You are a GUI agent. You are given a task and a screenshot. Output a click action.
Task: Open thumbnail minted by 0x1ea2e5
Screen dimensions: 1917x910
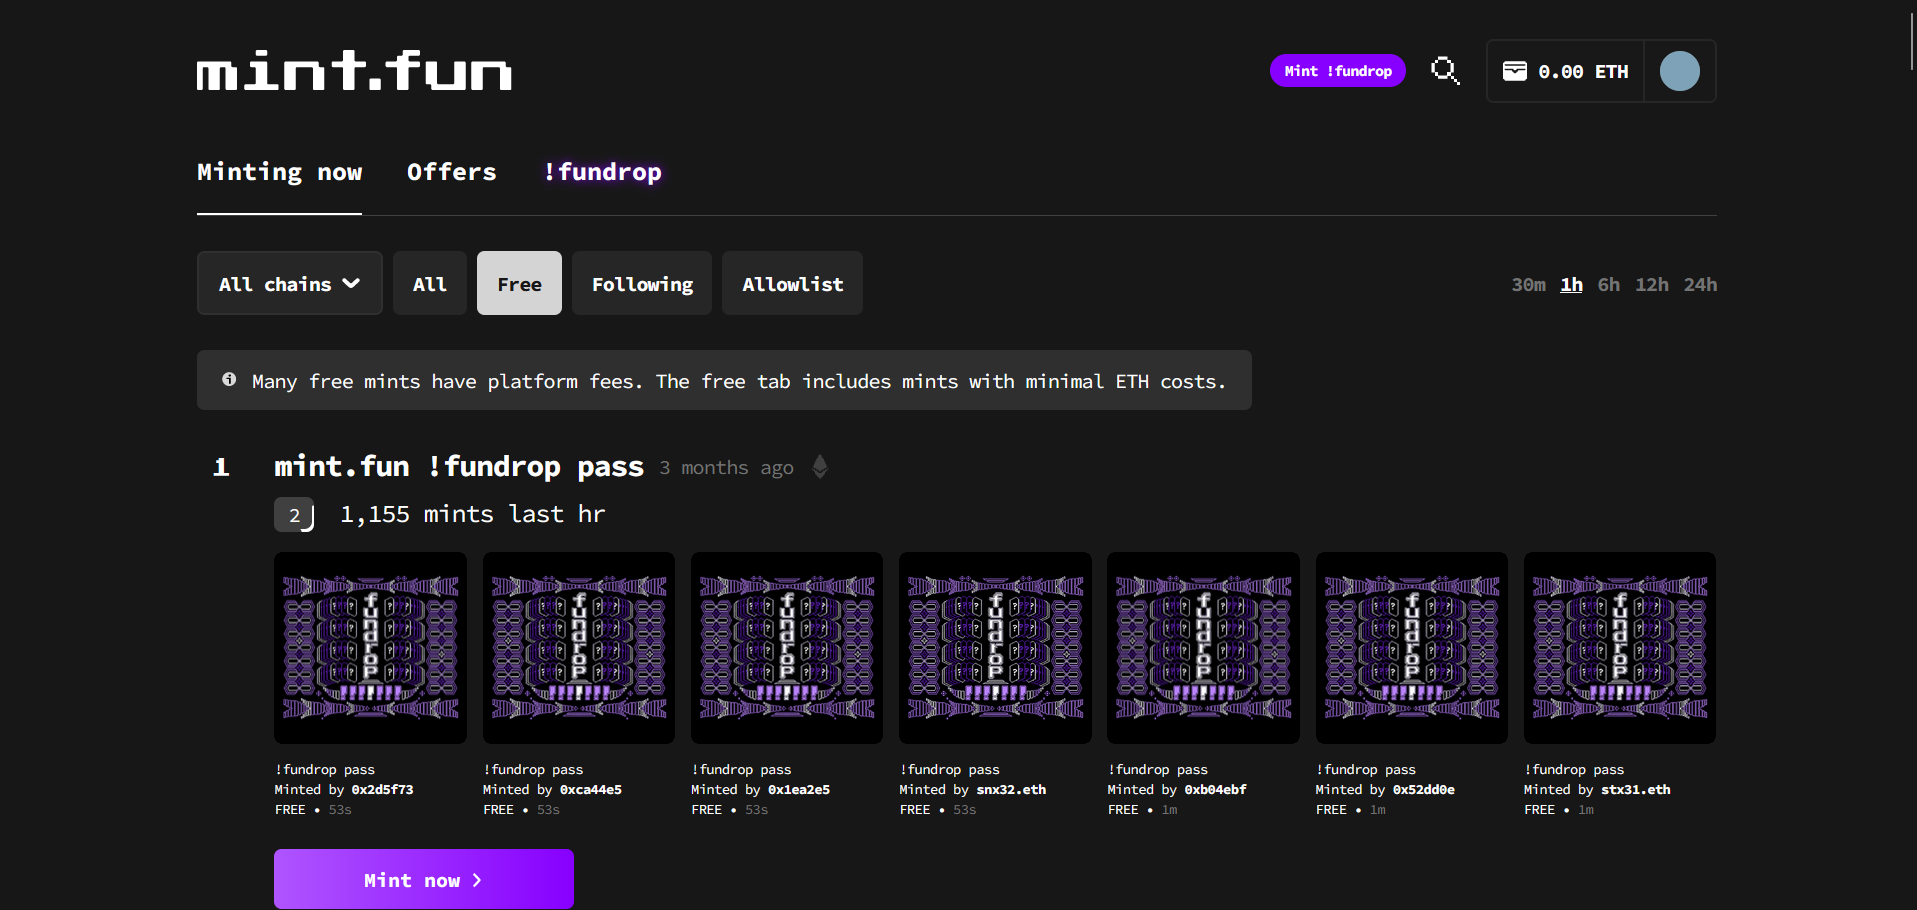[787, 648]
